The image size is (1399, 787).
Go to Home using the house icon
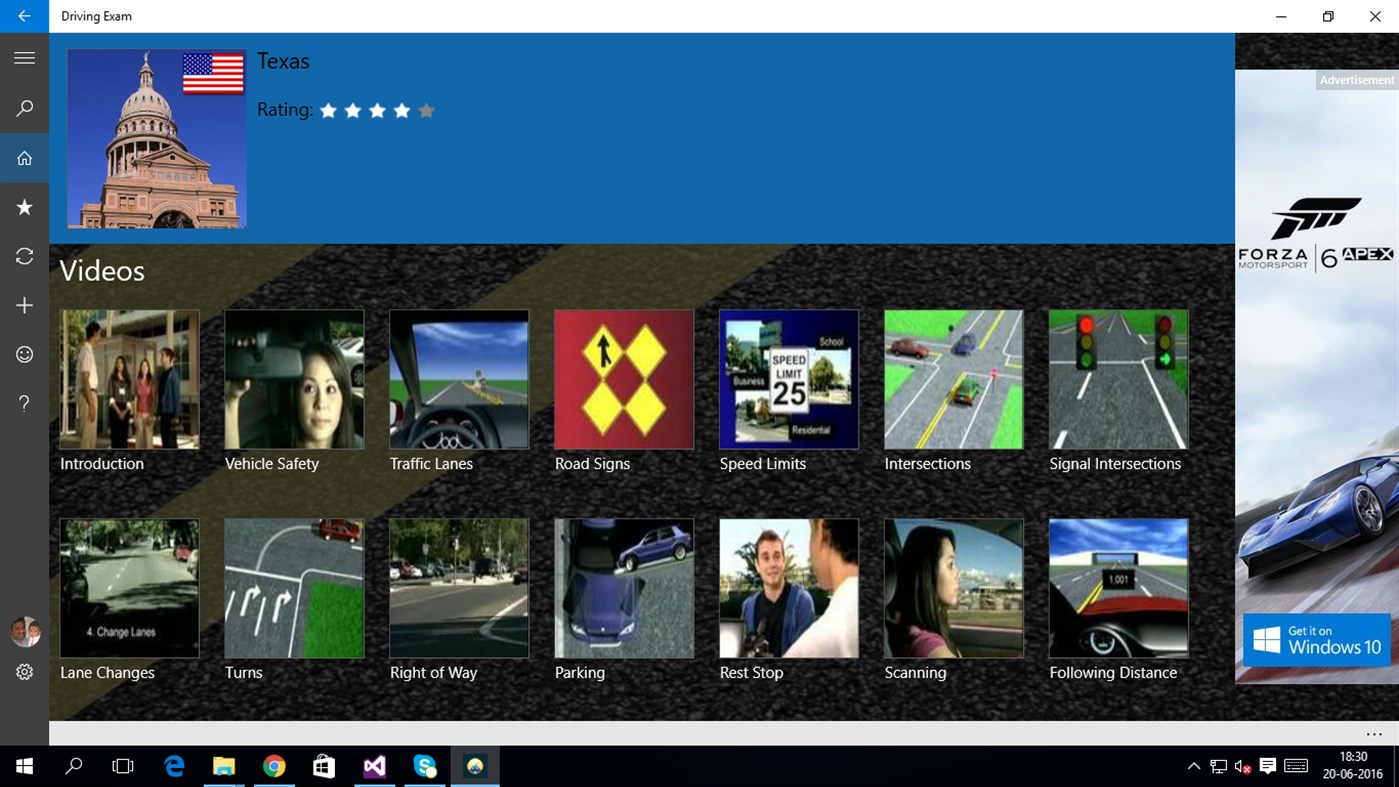24,157
